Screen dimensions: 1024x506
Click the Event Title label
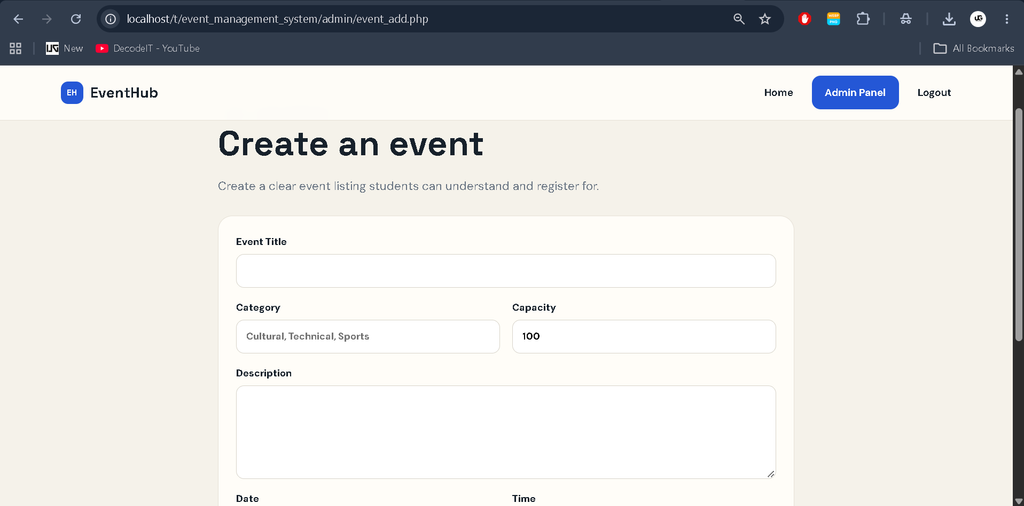pos(261,242)
